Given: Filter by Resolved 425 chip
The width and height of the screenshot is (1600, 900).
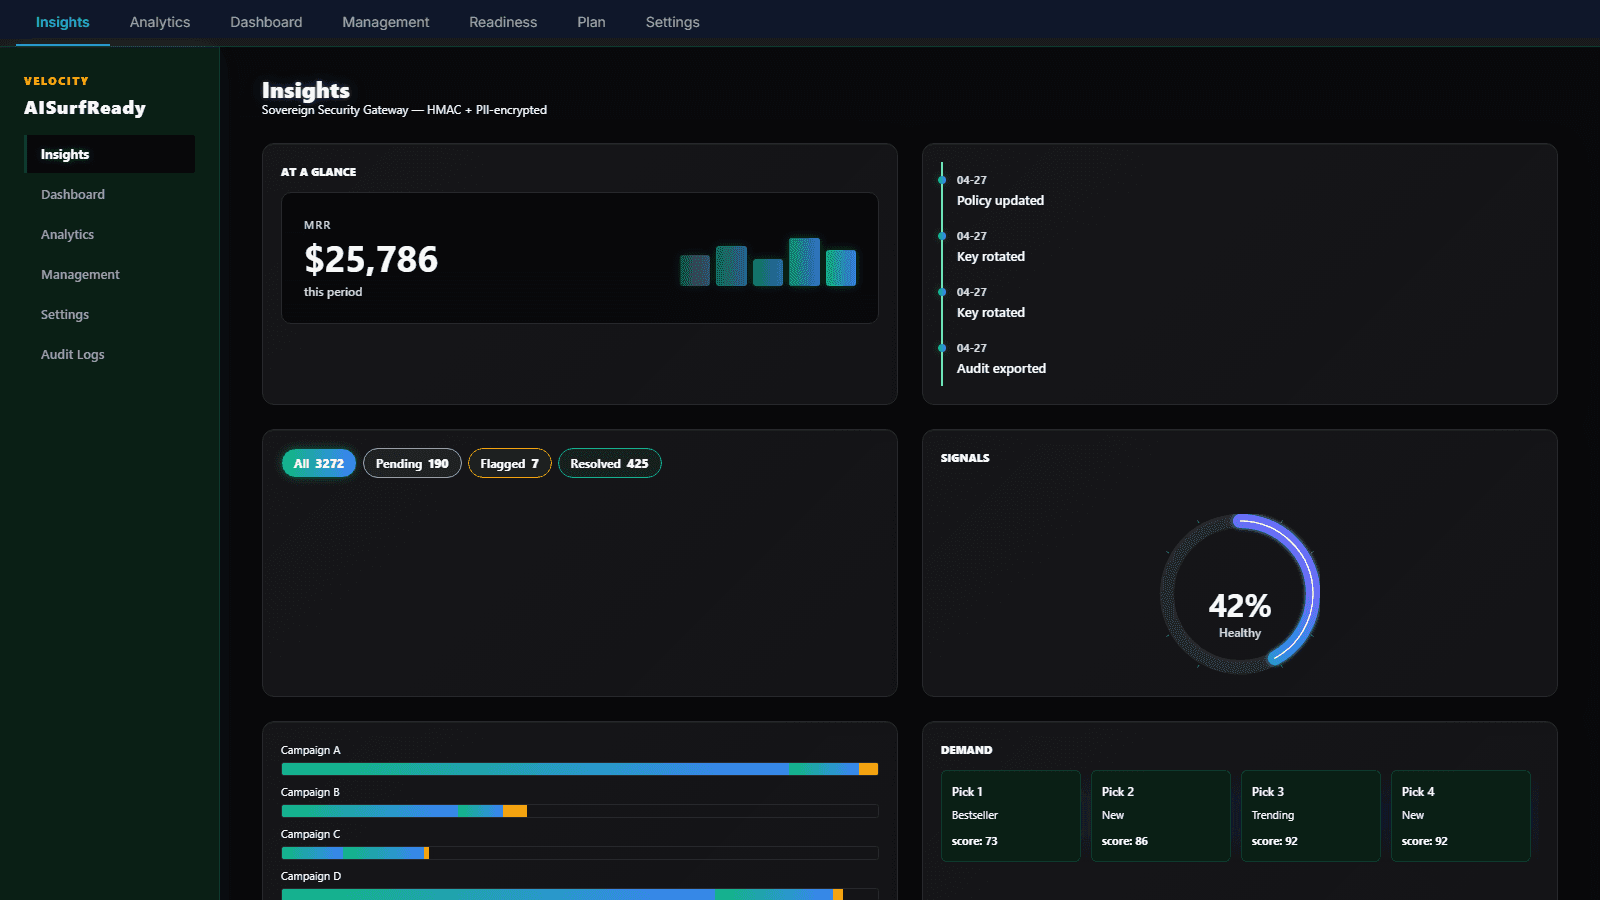Looking at the screenshot, I should [609, 463].
